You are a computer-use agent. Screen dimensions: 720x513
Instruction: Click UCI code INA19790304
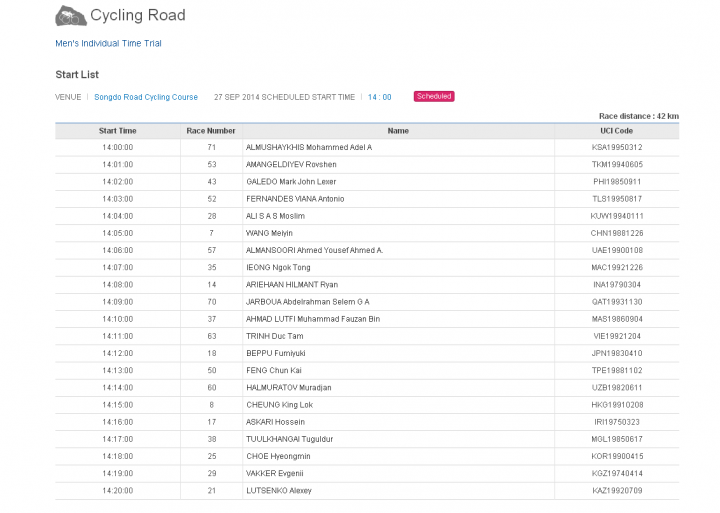click(617, 285)
